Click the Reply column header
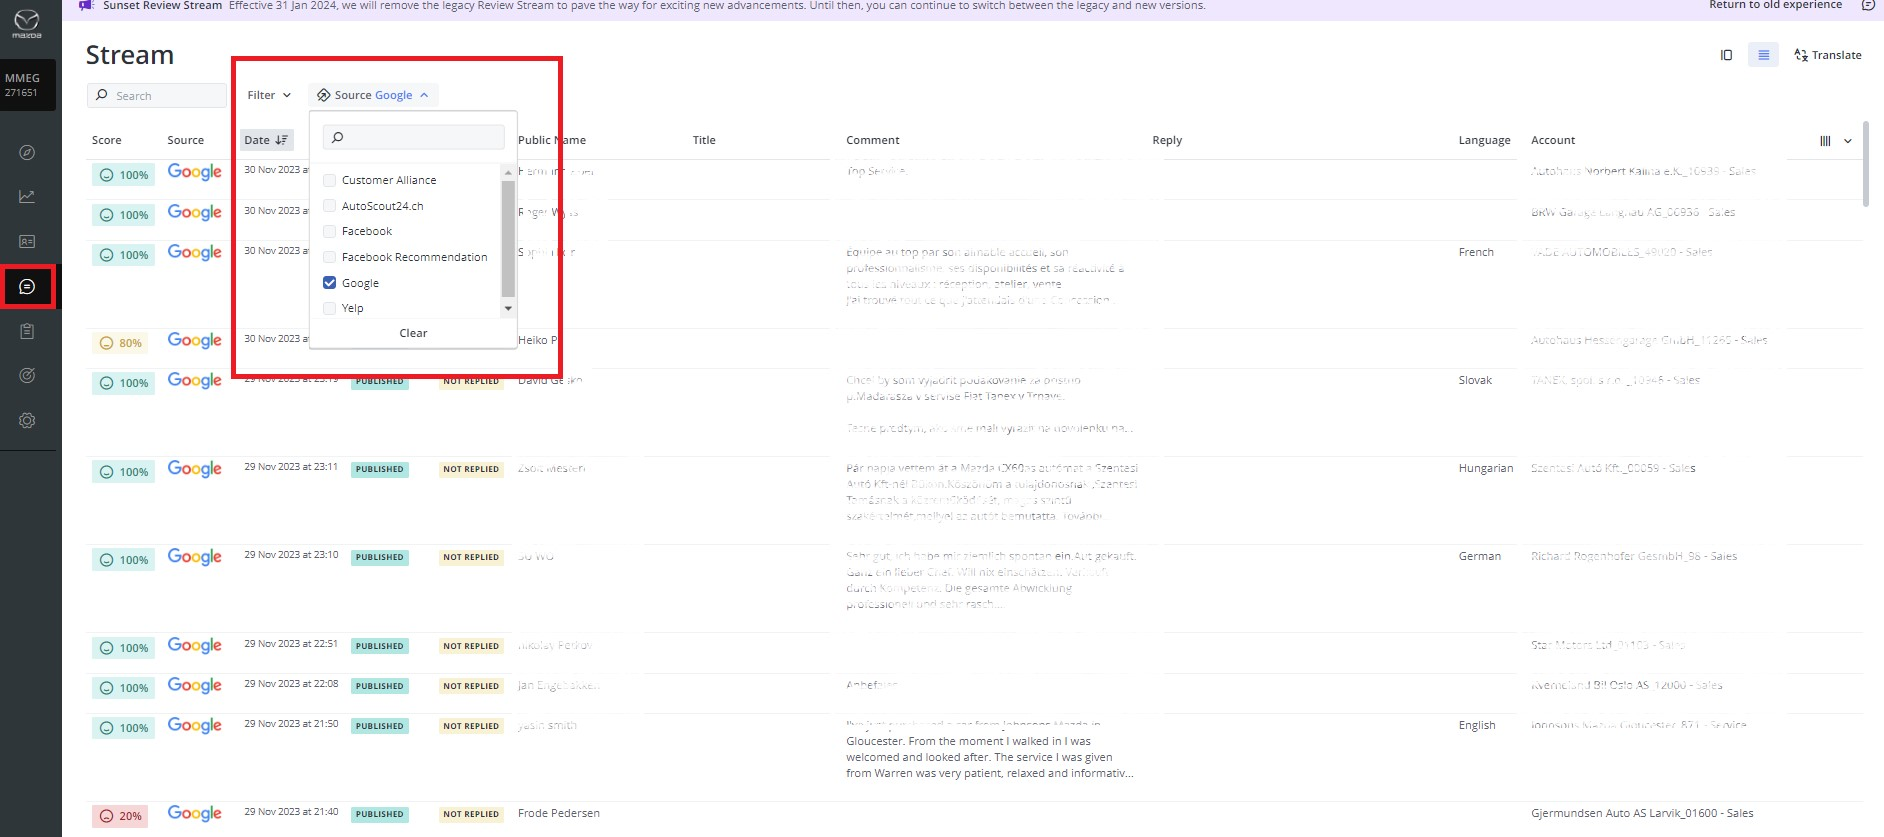Viewport: 1884px width, 837px height. tap(1167, 140)
